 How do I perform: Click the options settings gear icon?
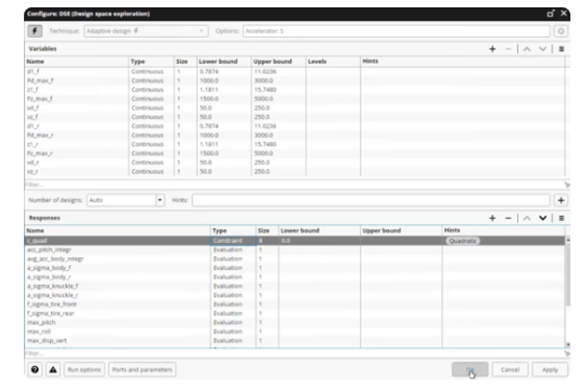[x=561, y=31]
